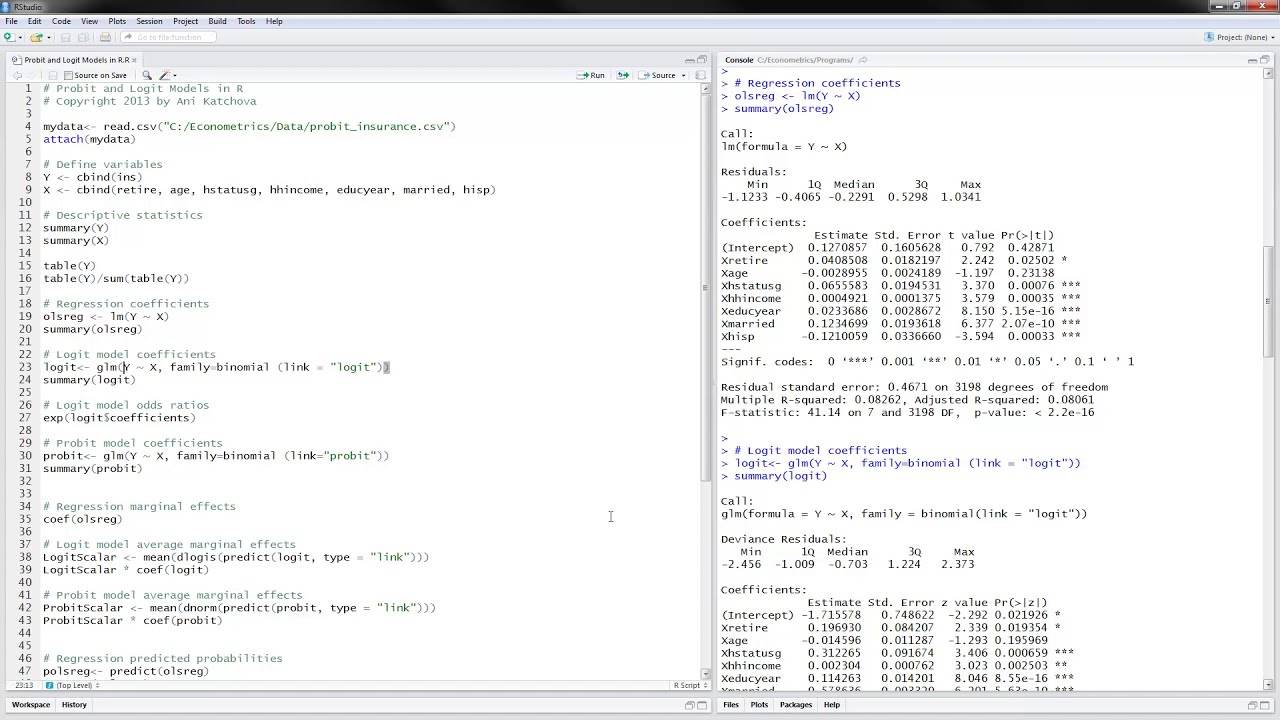Switch to the History tab
The height and width of the screenshot is (720, 1280).
74,705
